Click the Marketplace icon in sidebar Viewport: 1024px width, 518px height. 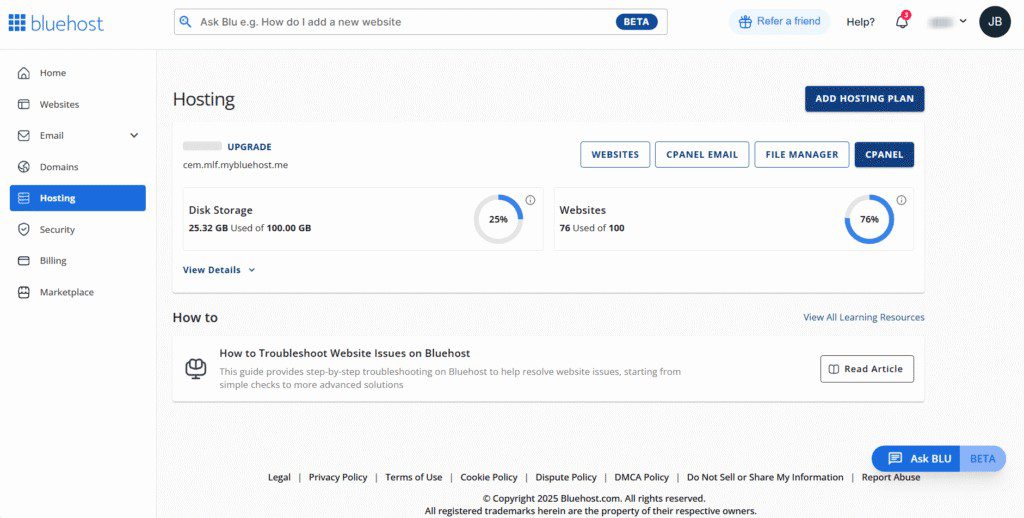point(24,293)
